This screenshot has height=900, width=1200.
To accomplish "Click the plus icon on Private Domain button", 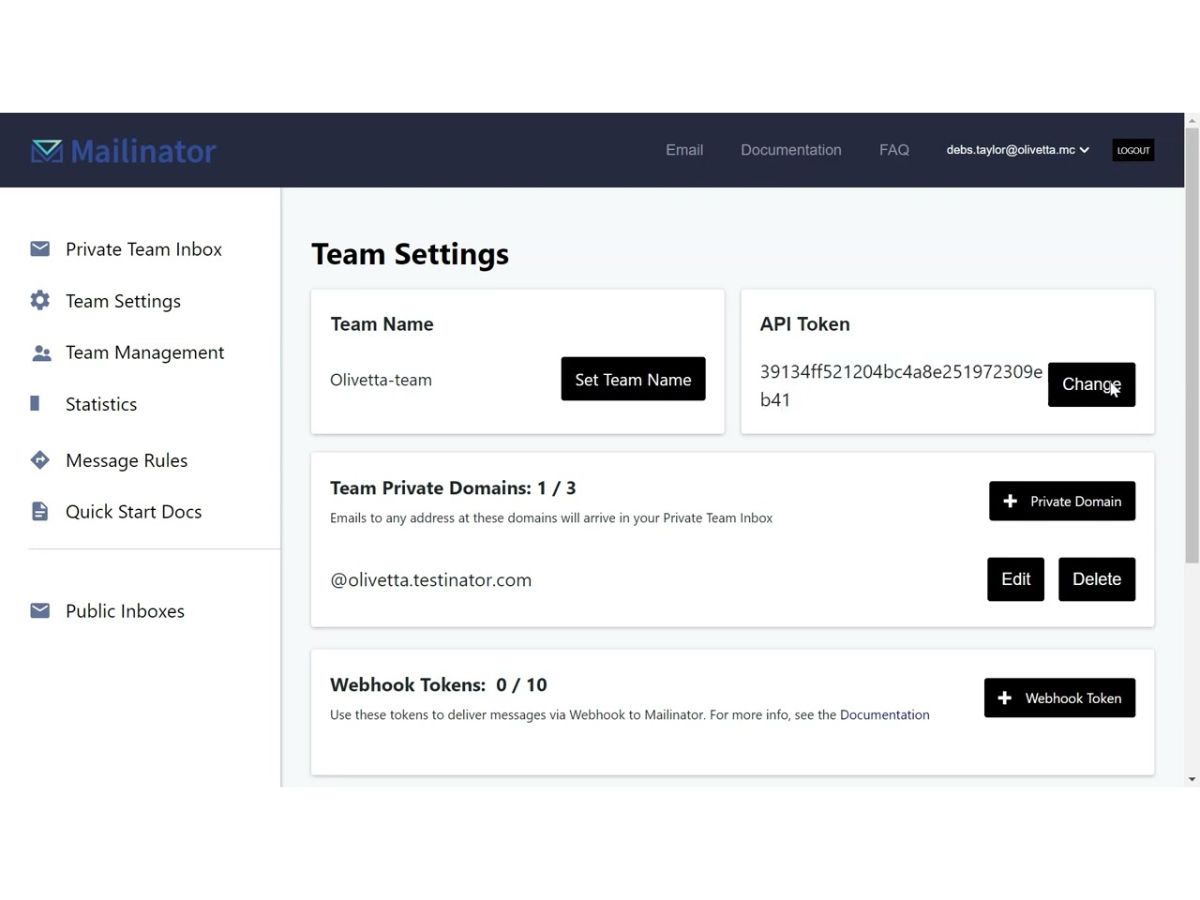I will [1010, 501].
